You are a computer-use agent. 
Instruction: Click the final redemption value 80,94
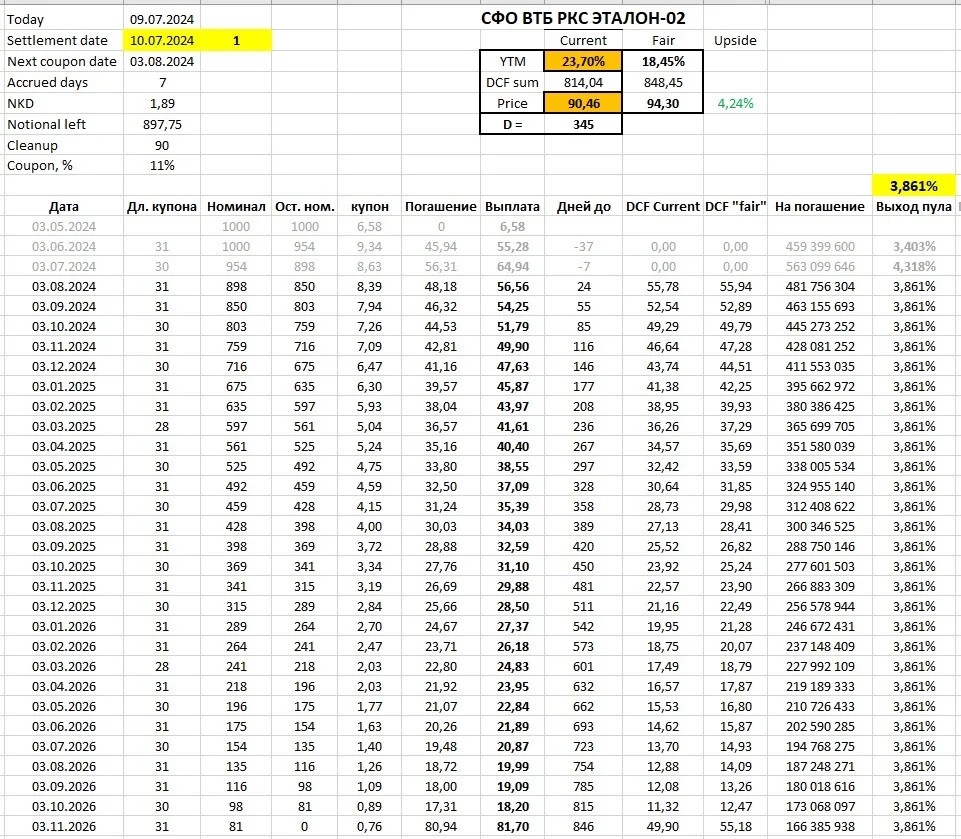click(x=441, y=826)
